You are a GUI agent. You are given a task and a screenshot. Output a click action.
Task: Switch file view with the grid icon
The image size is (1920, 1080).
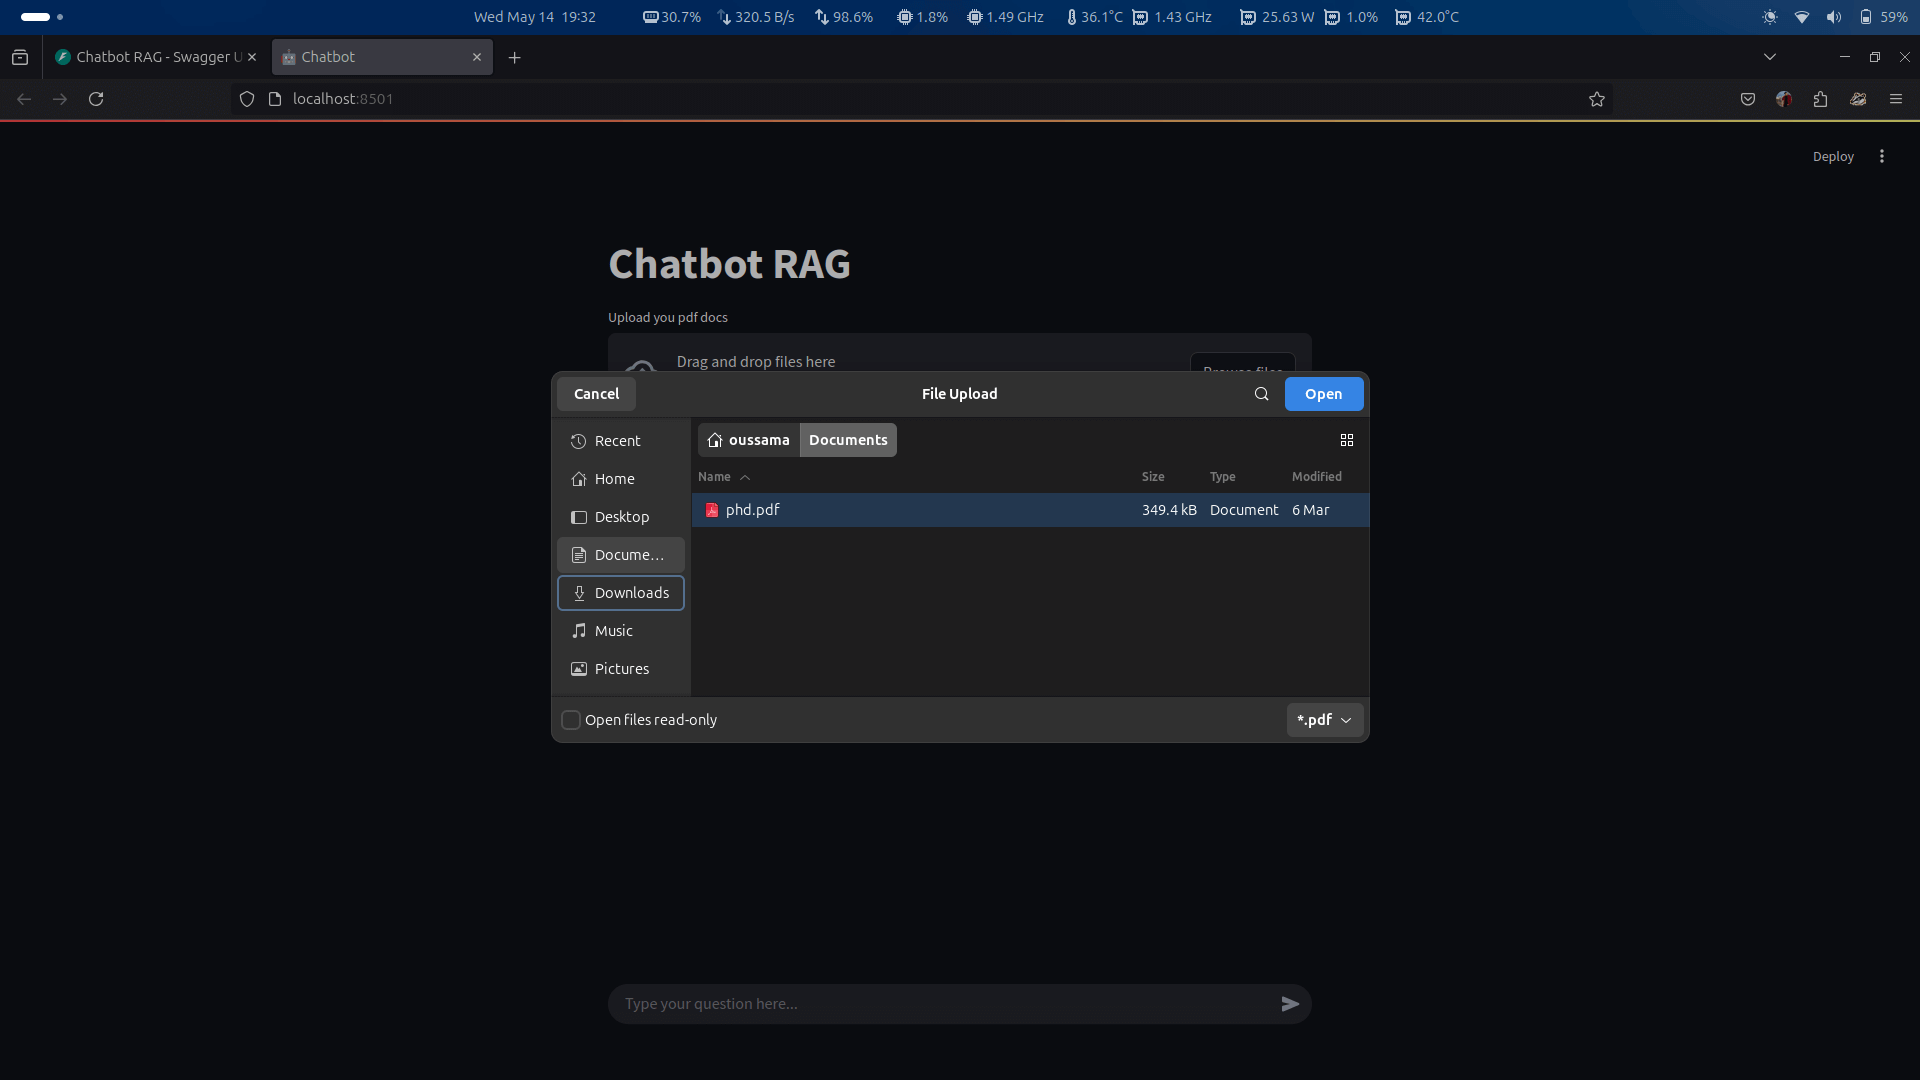1346,440
